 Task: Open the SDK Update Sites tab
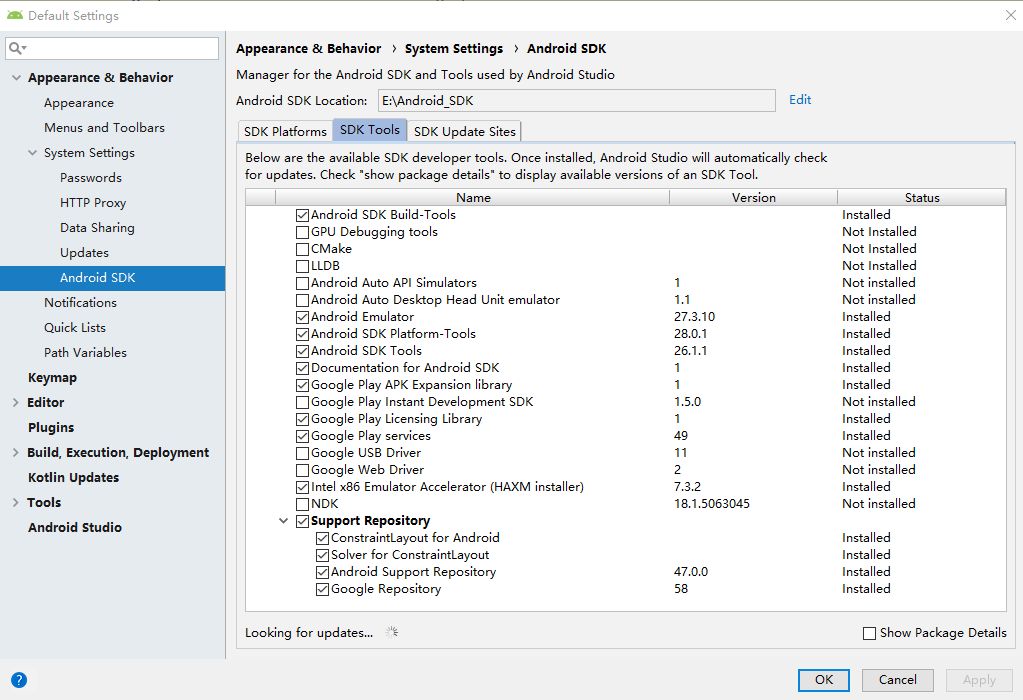(x=465, y=131)
